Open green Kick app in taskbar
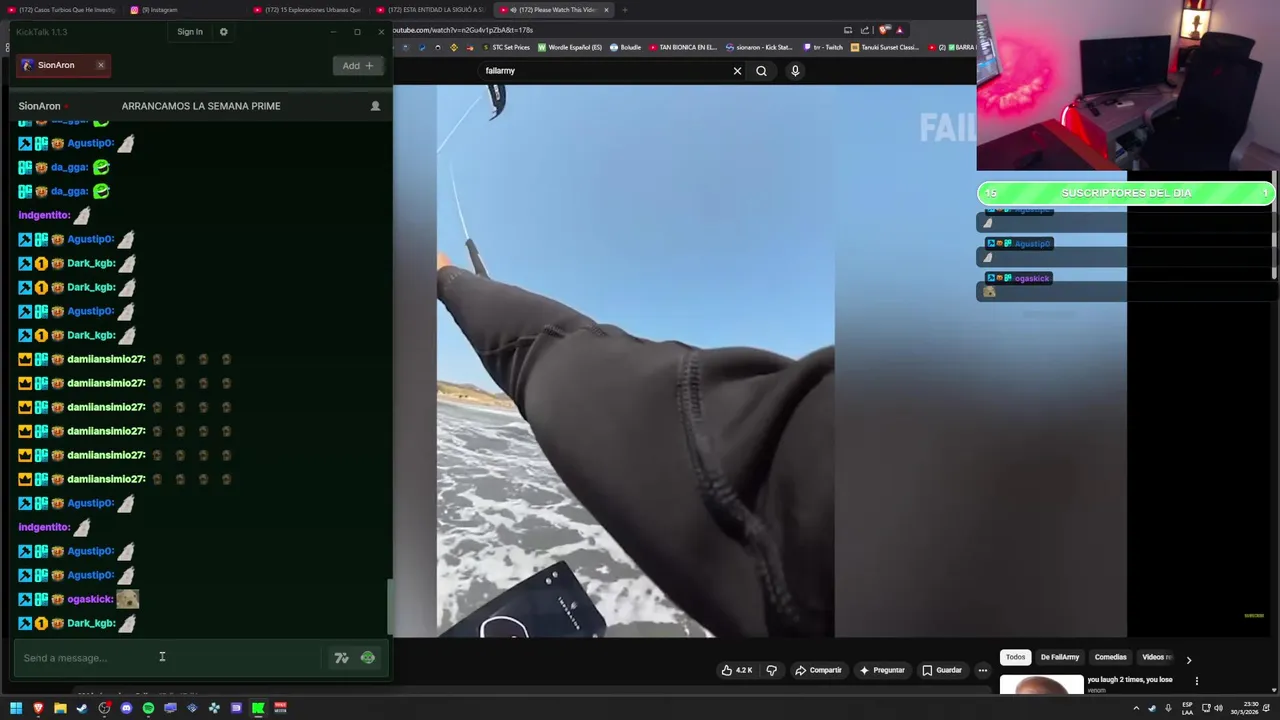Viewport: 1280px width, 720px height. click(x=258, y=708)
